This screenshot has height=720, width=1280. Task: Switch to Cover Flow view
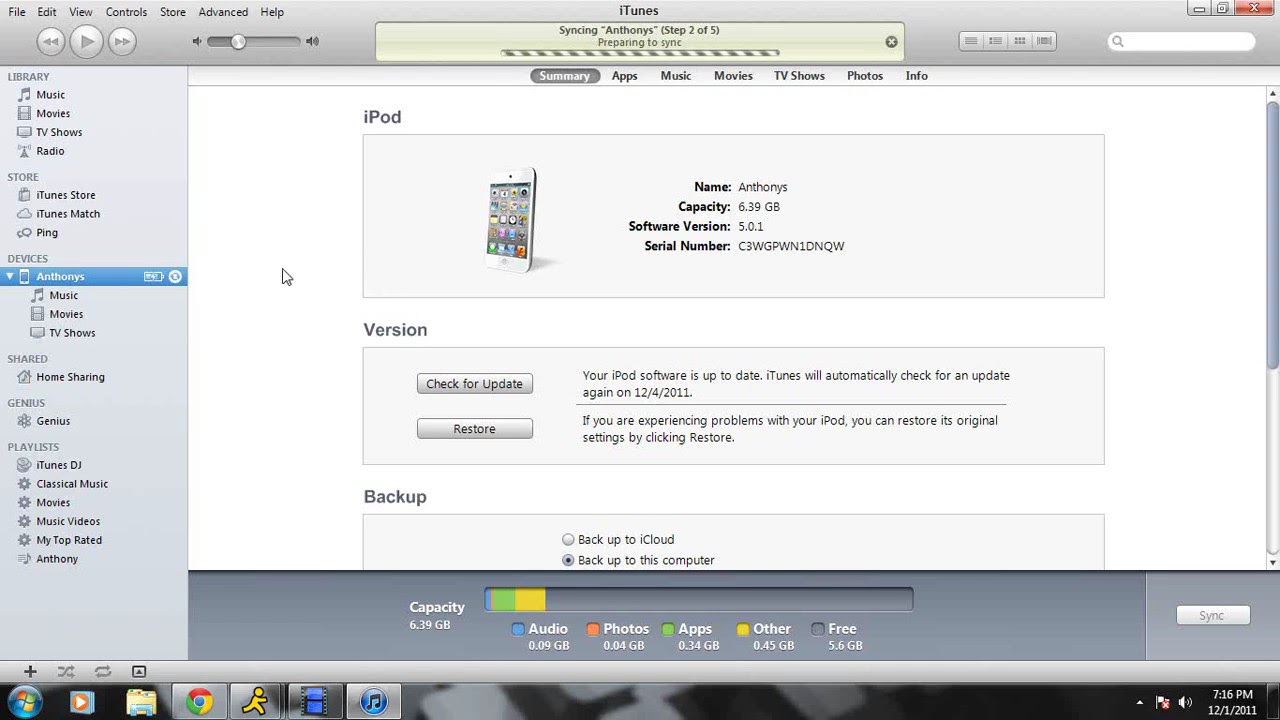(1044, 41)
